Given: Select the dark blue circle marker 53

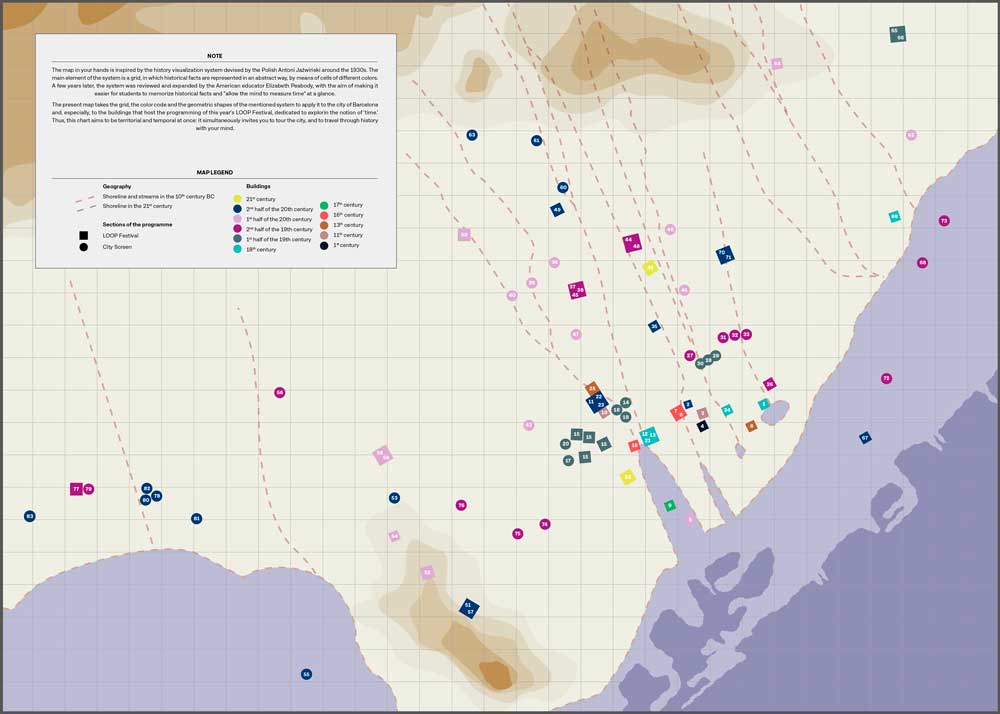Looking at the screenshot, I should tap(394, 498).
